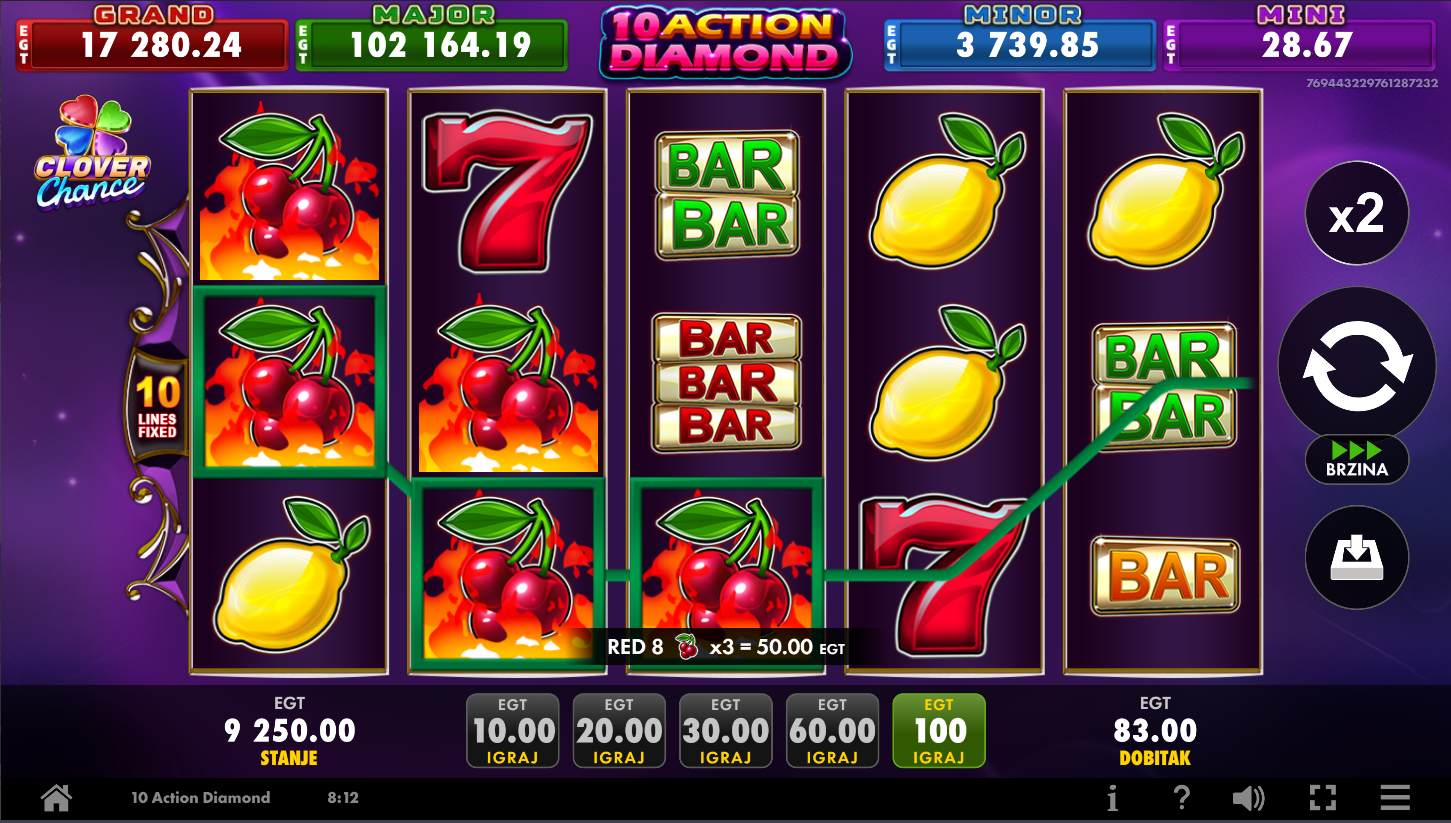
Task: Click the 10 Lines Fixed badge
Action: [x=157, y=405]
